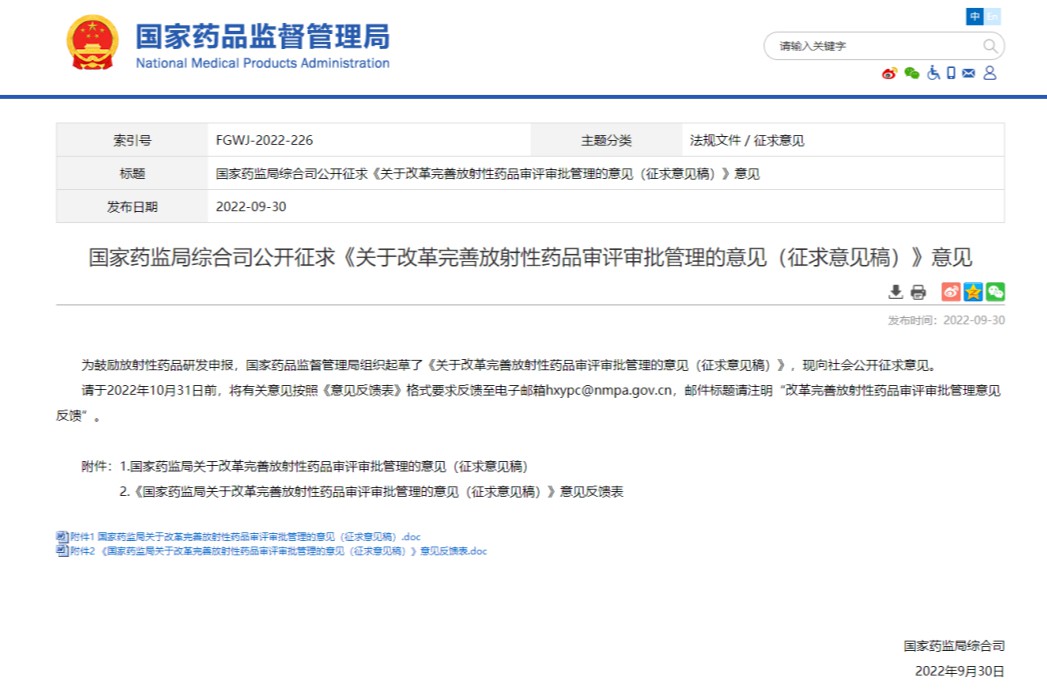Open the user login icon
The height and width of the screenshot is (698, 1047).
tap(990, 74)
